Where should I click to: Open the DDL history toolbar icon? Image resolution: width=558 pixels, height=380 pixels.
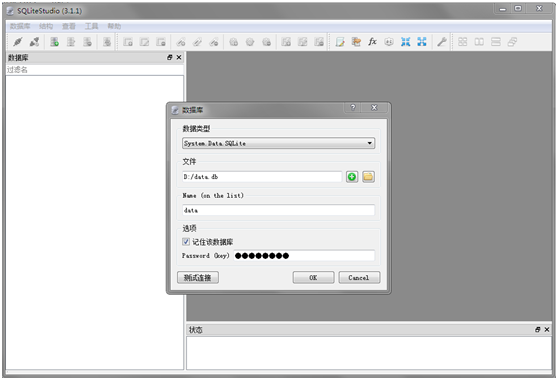(356, 42)
